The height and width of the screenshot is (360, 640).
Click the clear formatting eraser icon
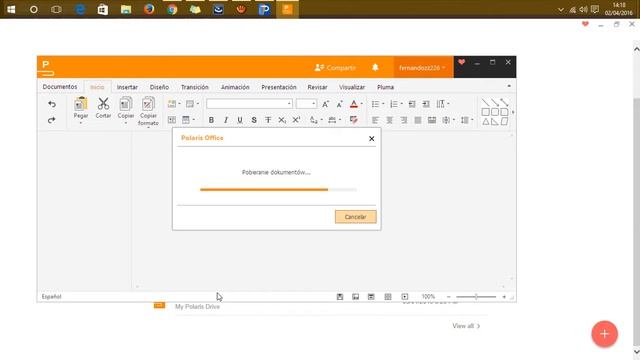pyautogui.click(x=353, y=120)
